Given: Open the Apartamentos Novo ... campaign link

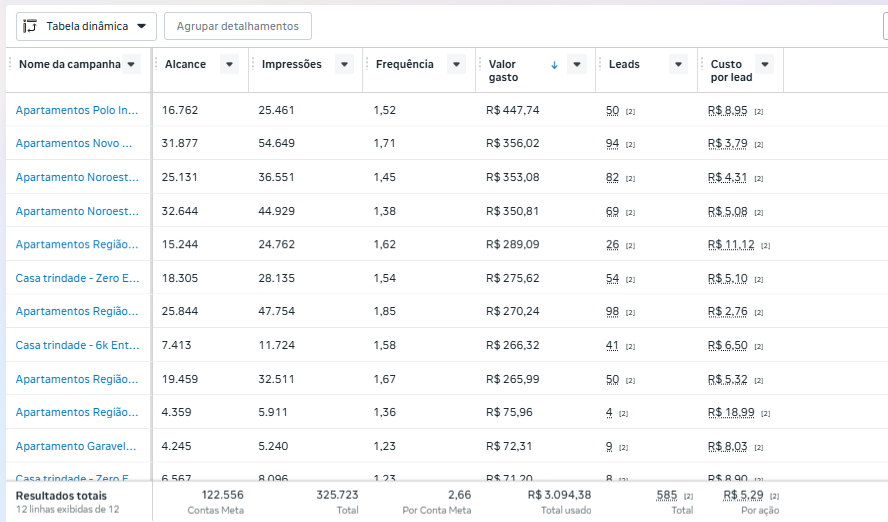Looking at the screenshot, I should click(x=74, y=143).
